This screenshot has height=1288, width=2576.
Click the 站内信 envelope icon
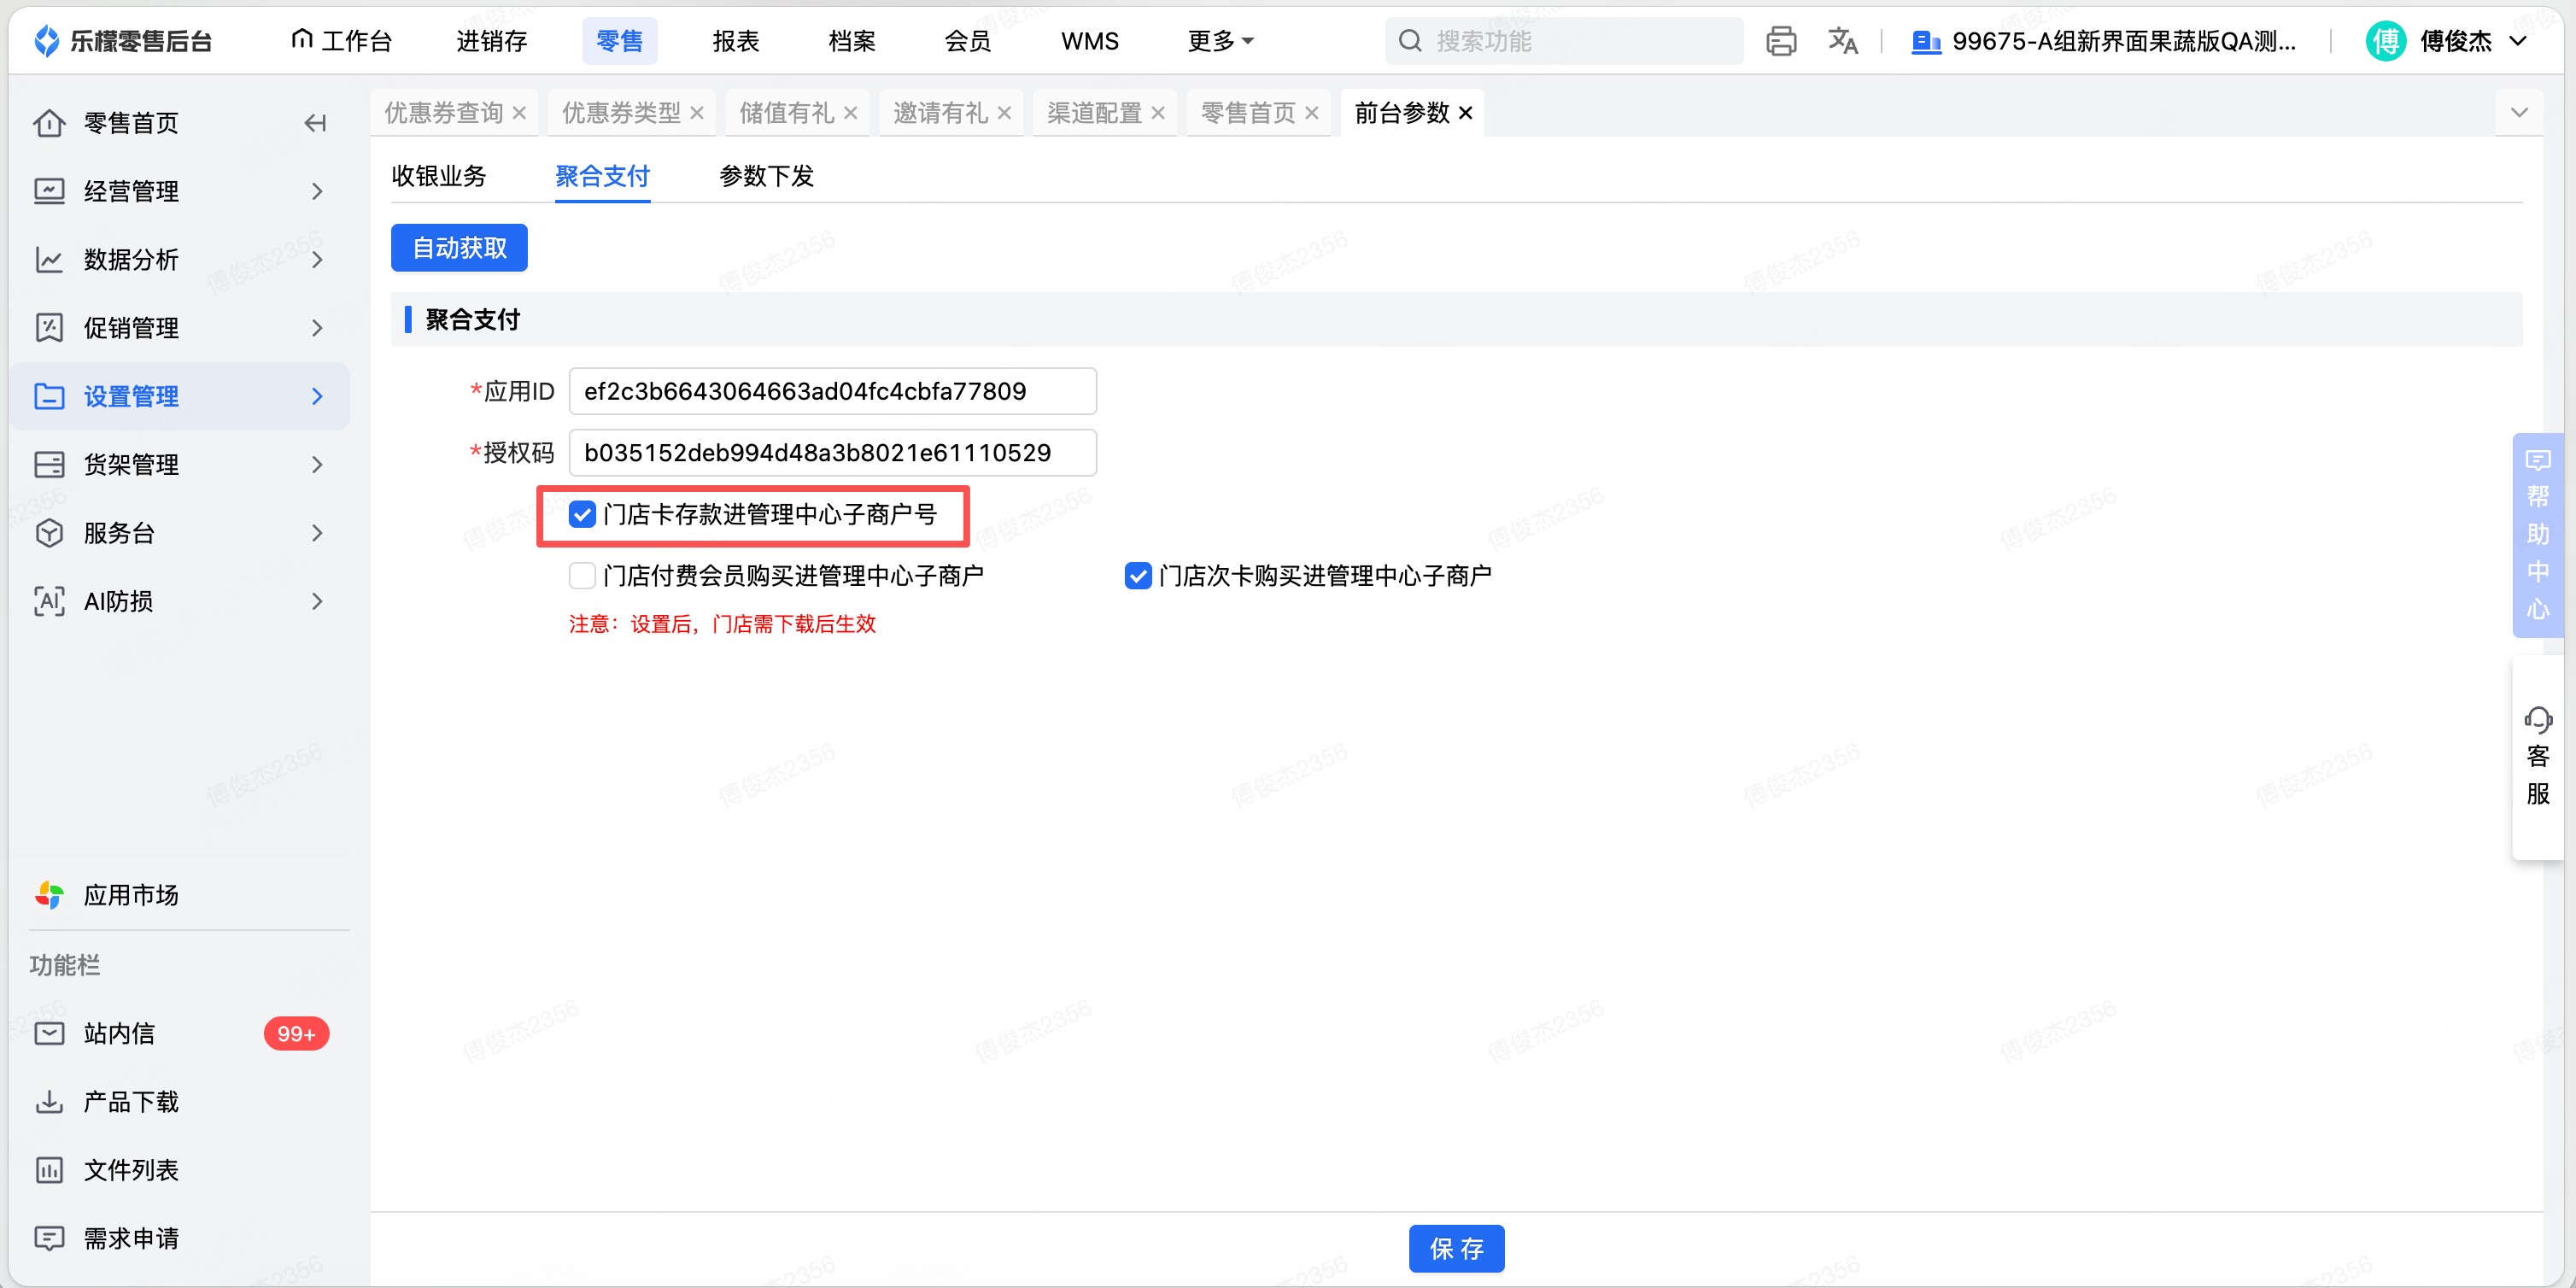pos(49,1033)
